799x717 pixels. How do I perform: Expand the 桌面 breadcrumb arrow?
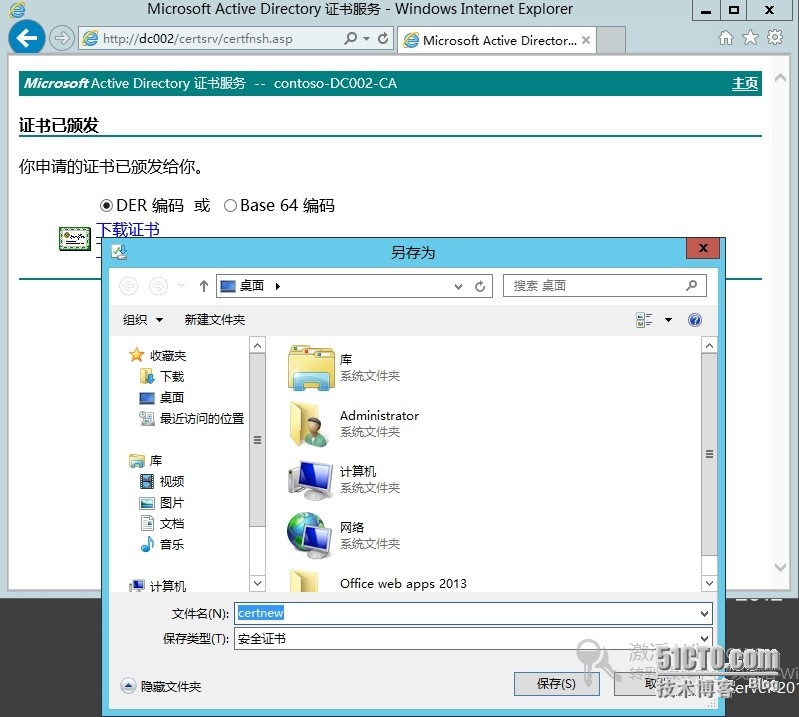(x=278, y=286)
